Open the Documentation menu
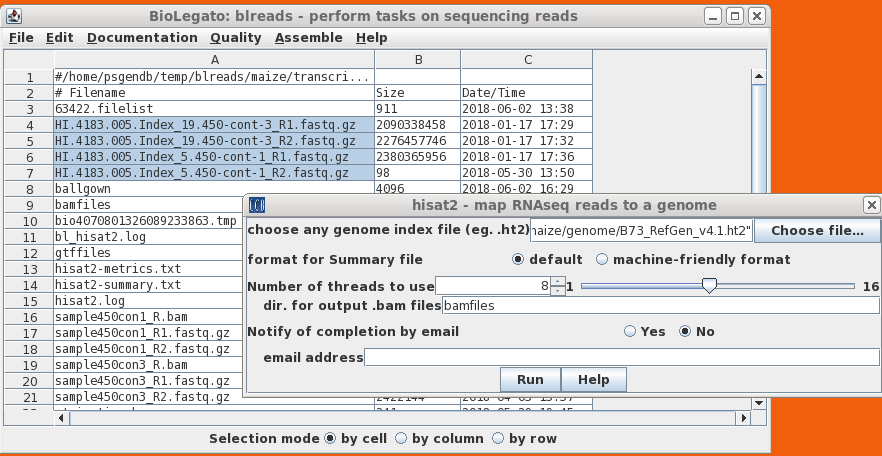882x456 pixels. 142,38
